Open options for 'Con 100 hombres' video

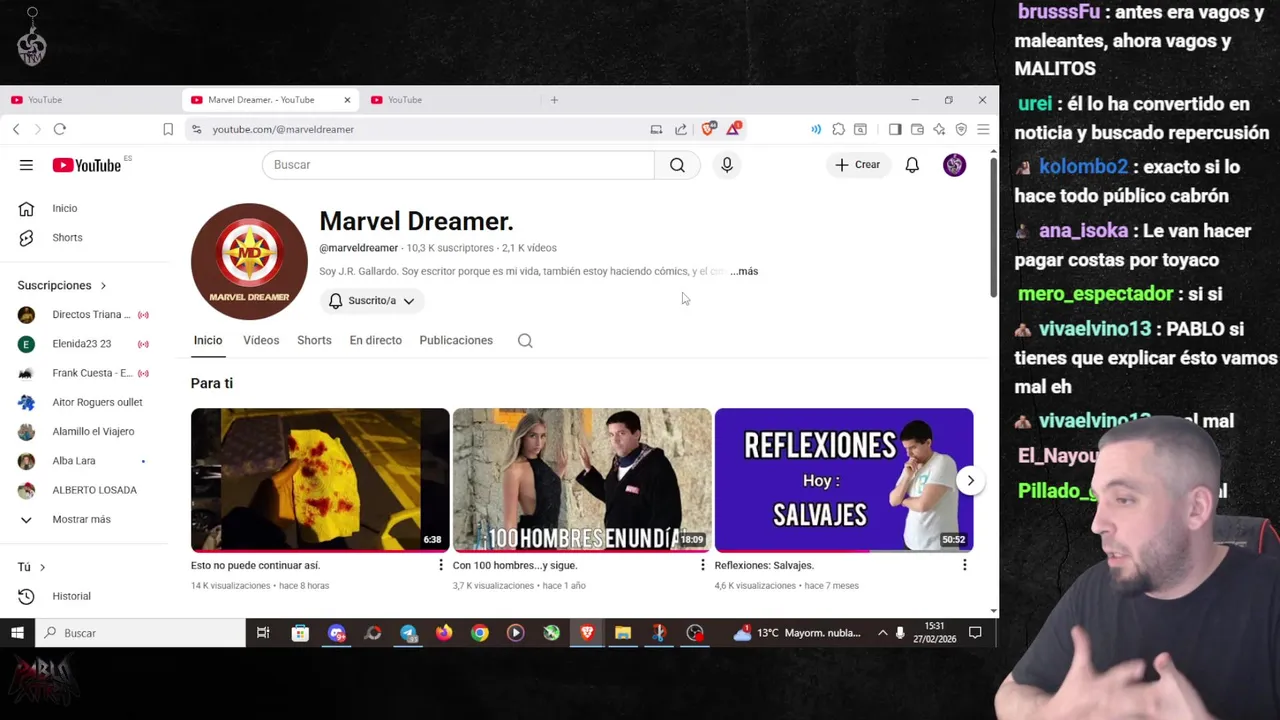click(x=702, y=566)
